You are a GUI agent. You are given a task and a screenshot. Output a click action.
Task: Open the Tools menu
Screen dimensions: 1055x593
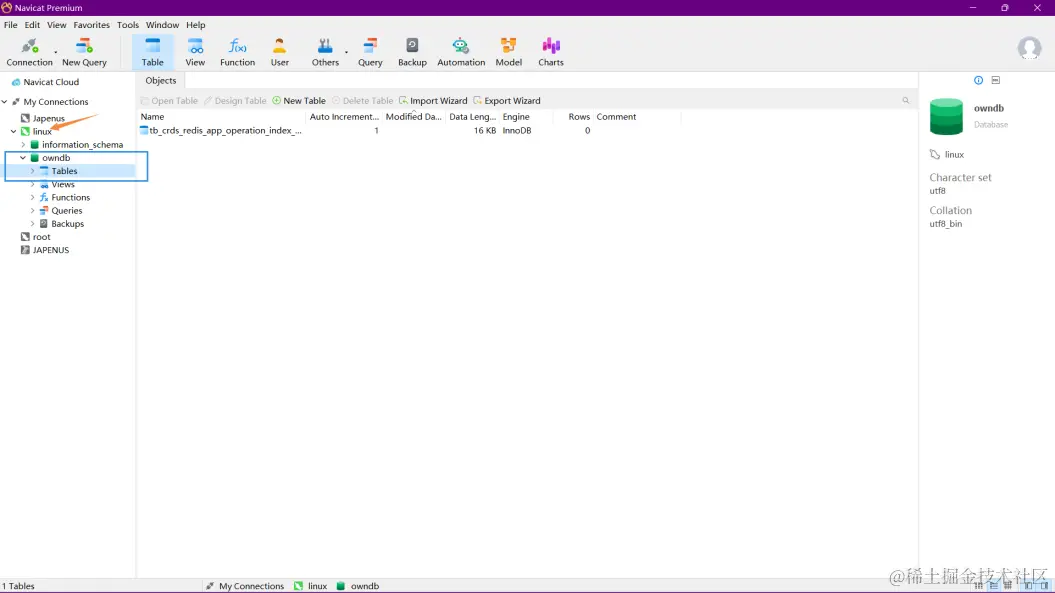128,25
